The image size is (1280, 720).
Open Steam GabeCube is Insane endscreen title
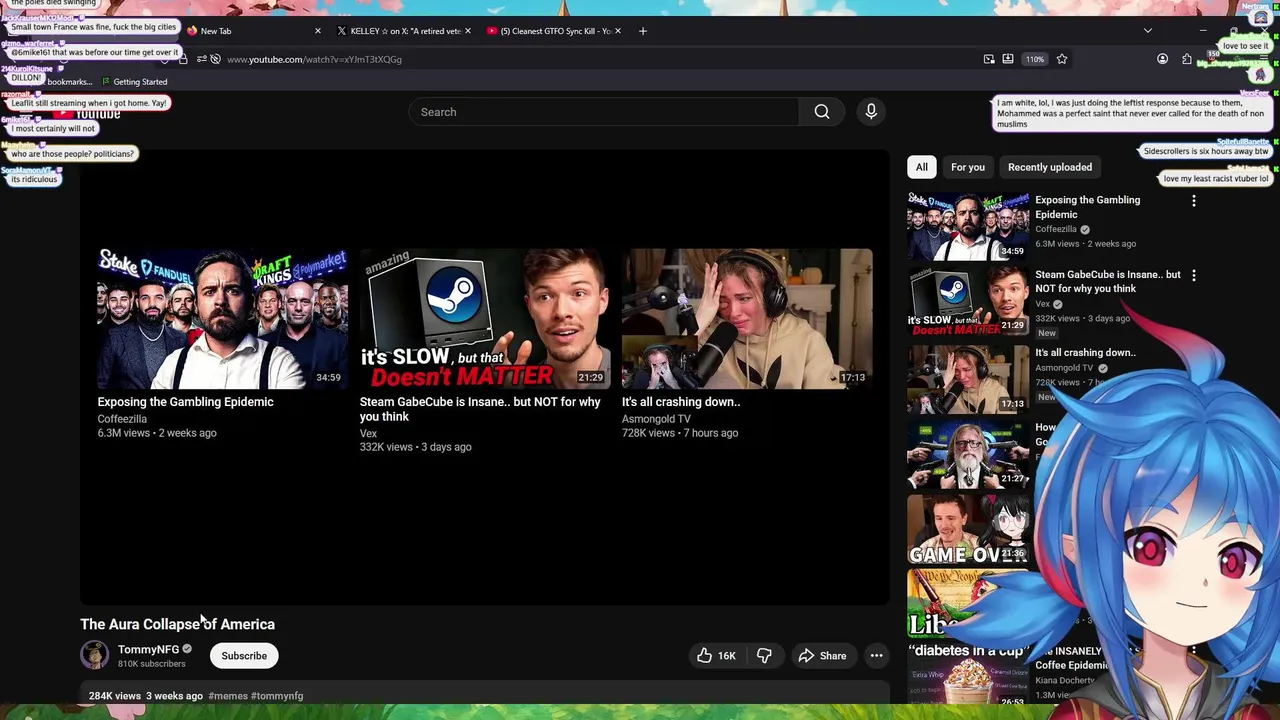click(x=480, y=409)
